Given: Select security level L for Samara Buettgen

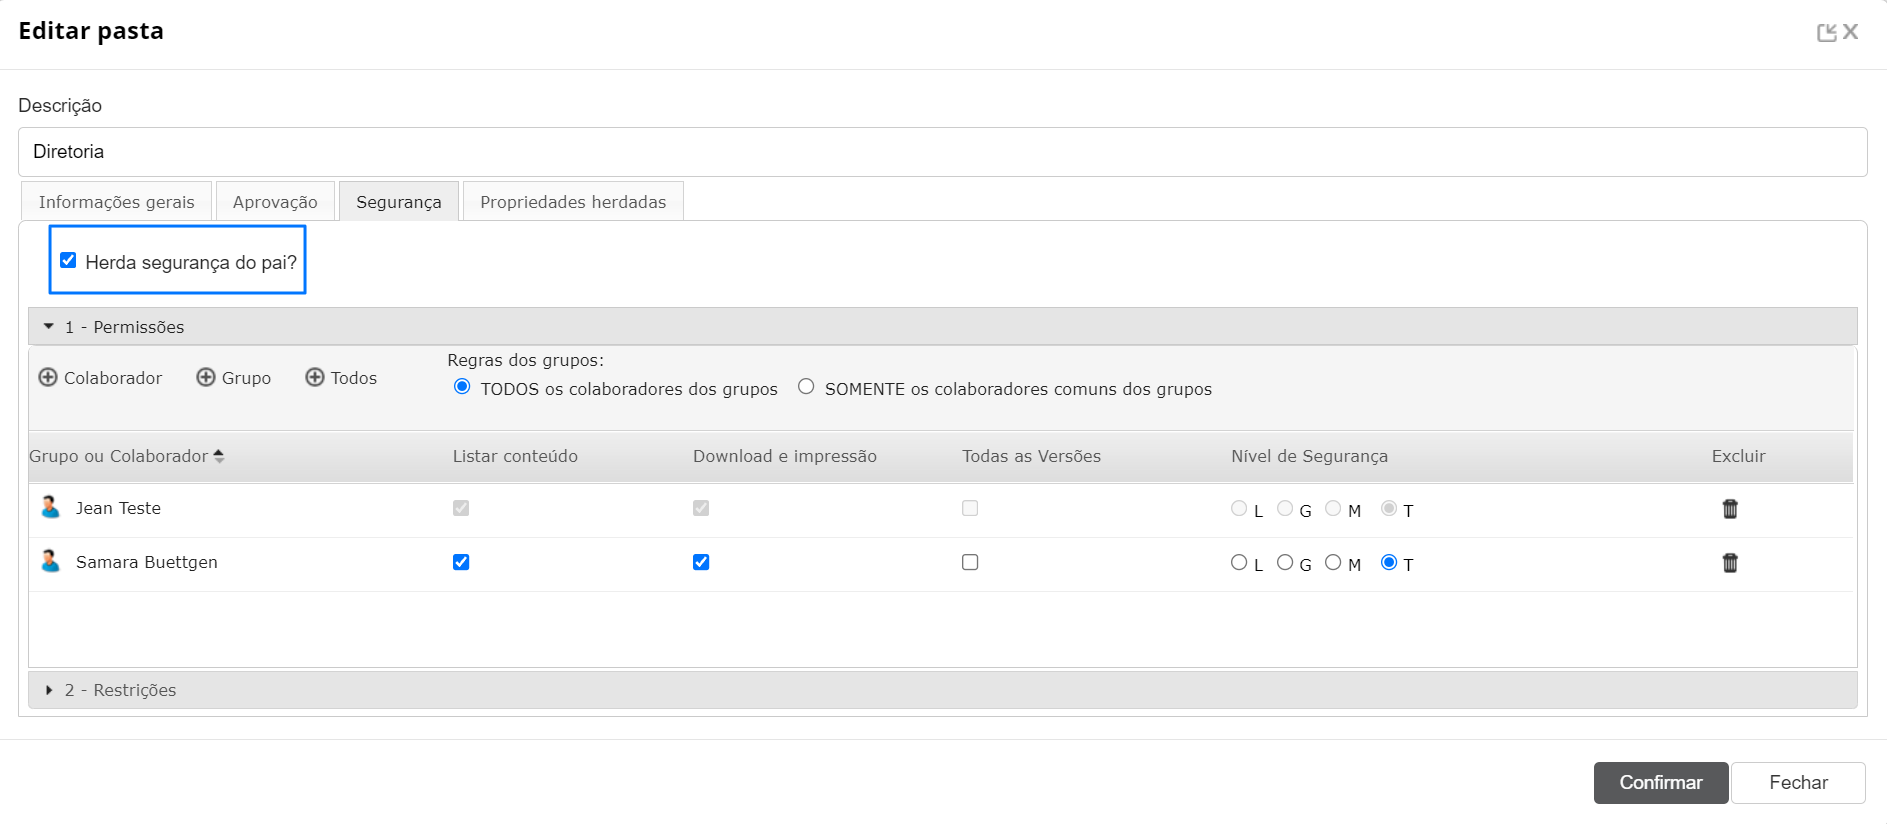Looking at the screenshot, I should [x=1239, y=562].
